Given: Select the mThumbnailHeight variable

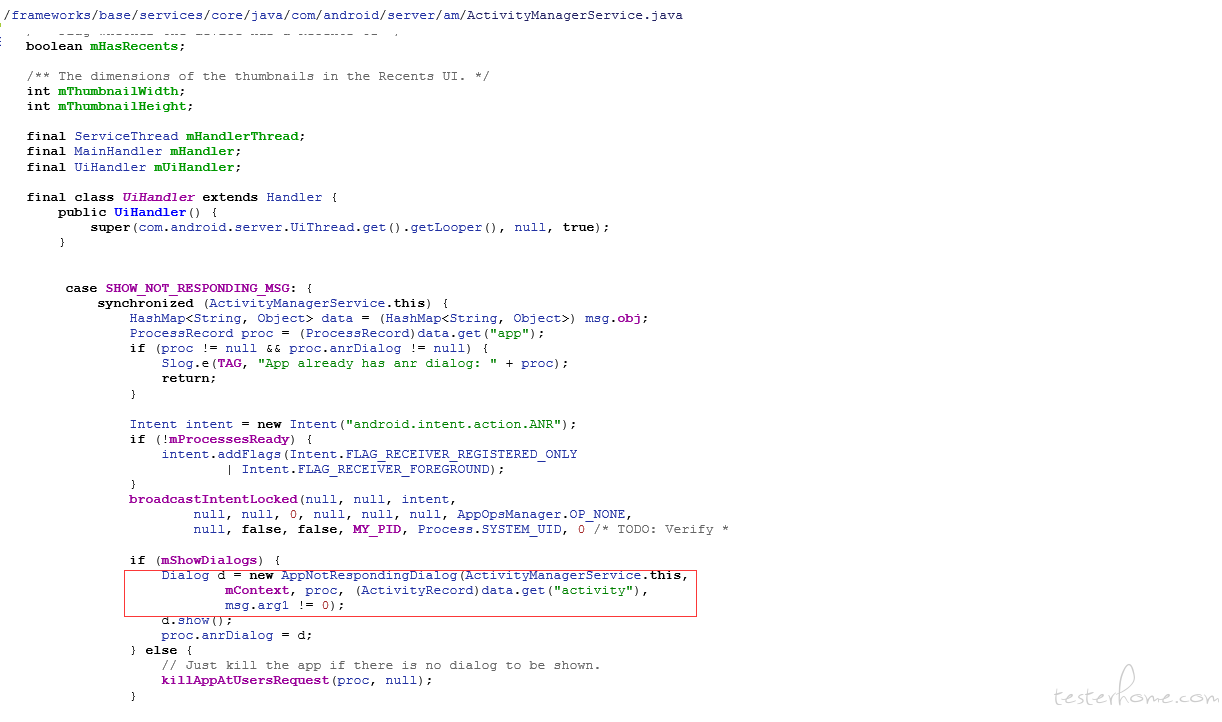Looking at the screenshot, I should [122, 106].
